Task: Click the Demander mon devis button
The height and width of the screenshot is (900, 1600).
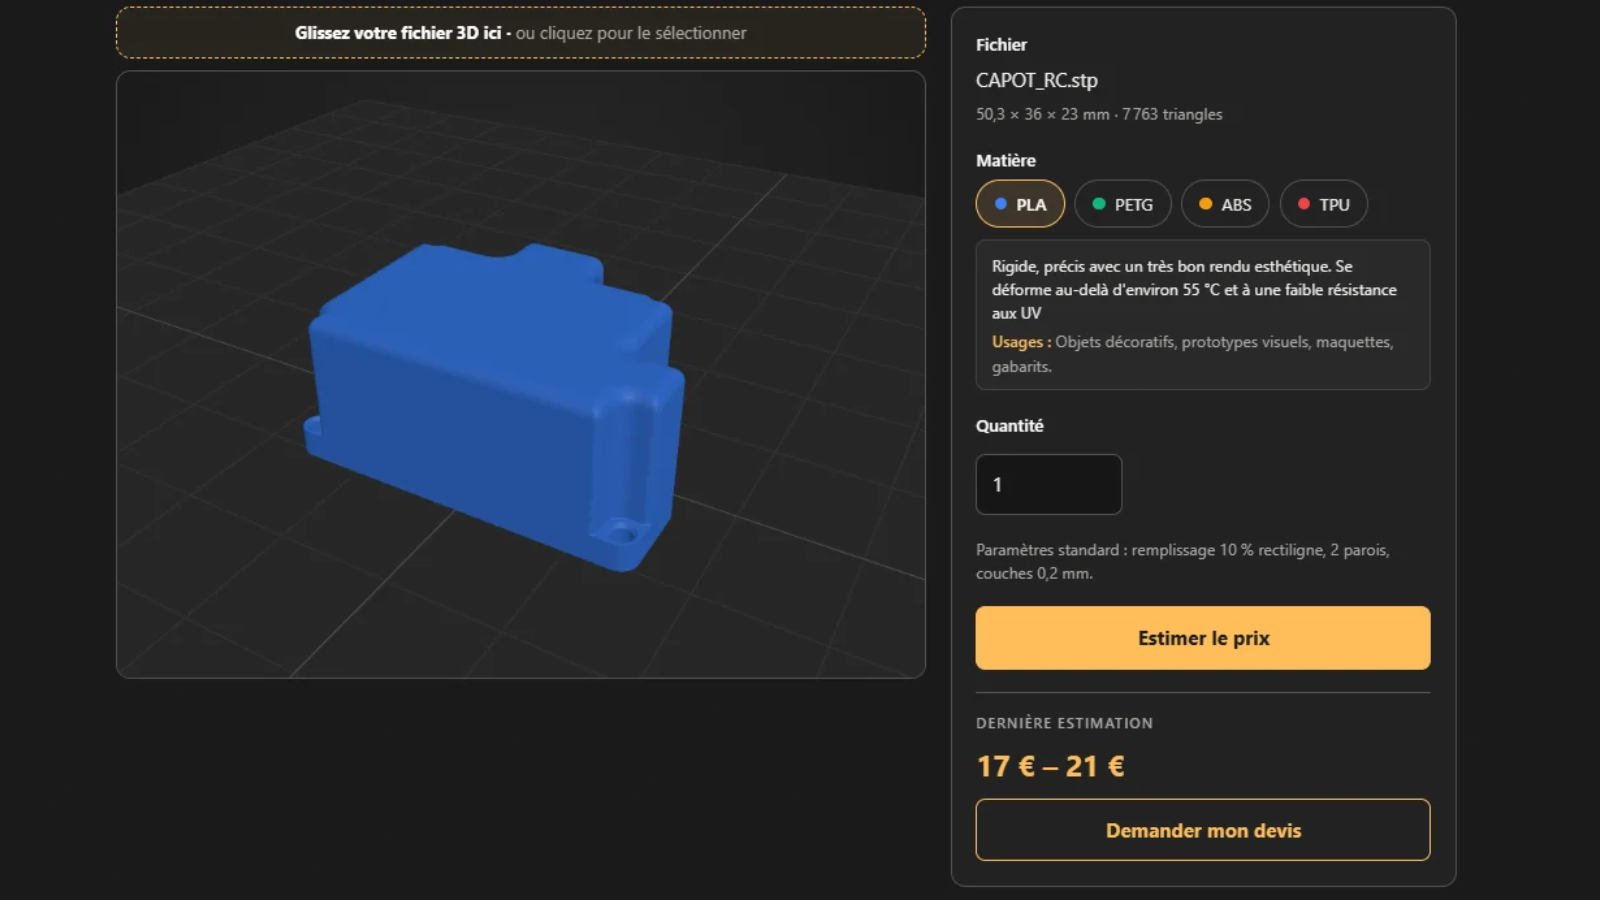Action: click(x=1203, y=830)
